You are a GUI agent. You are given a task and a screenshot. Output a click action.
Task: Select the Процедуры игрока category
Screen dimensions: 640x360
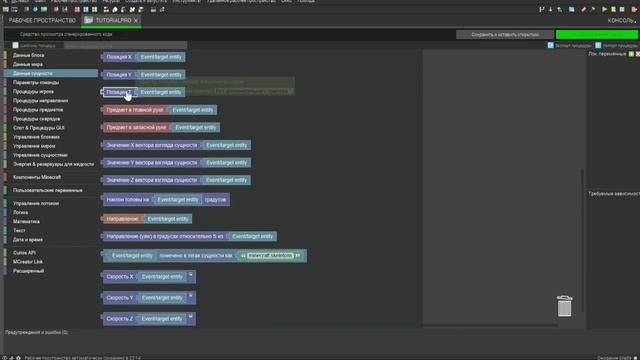(x=33, y=91)
